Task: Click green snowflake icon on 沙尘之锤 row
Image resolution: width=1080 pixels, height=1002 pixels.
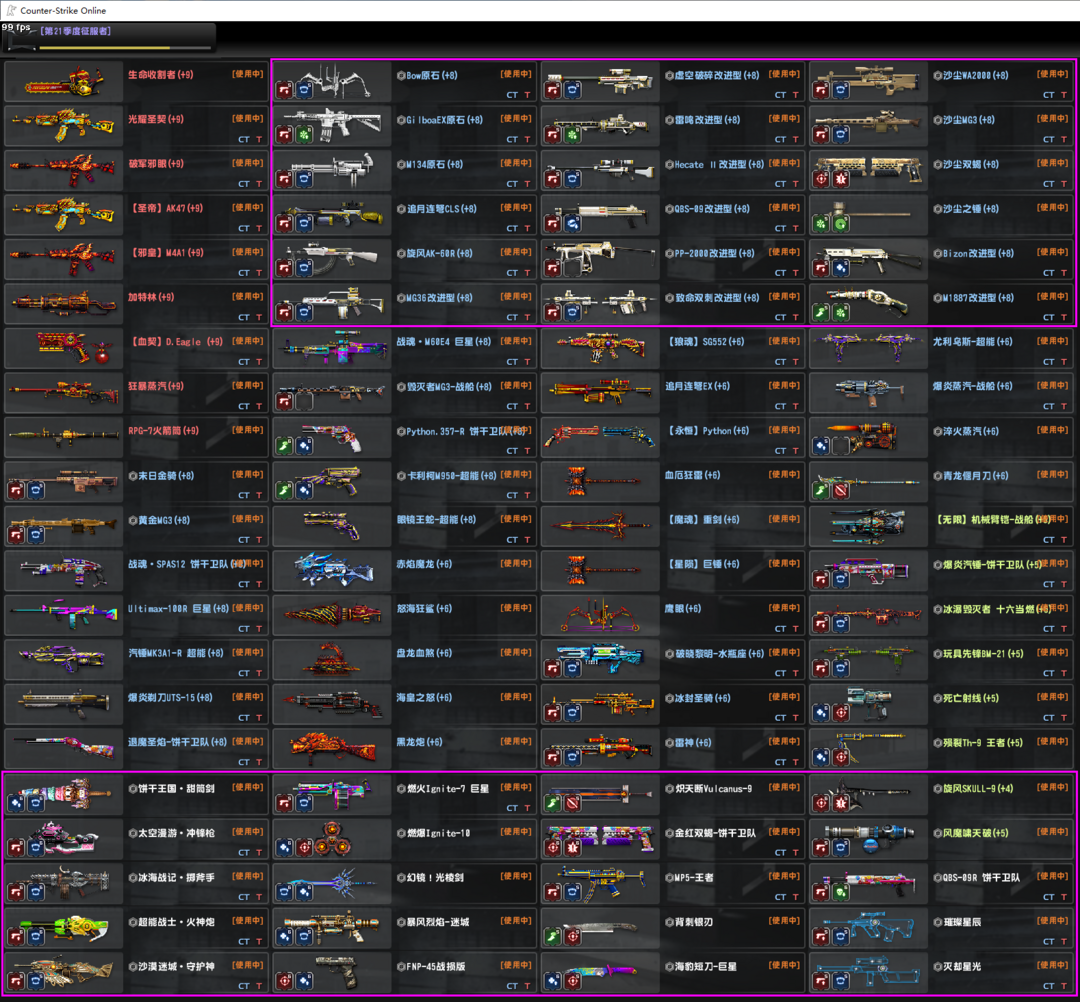Action: [x=820, y=223]
